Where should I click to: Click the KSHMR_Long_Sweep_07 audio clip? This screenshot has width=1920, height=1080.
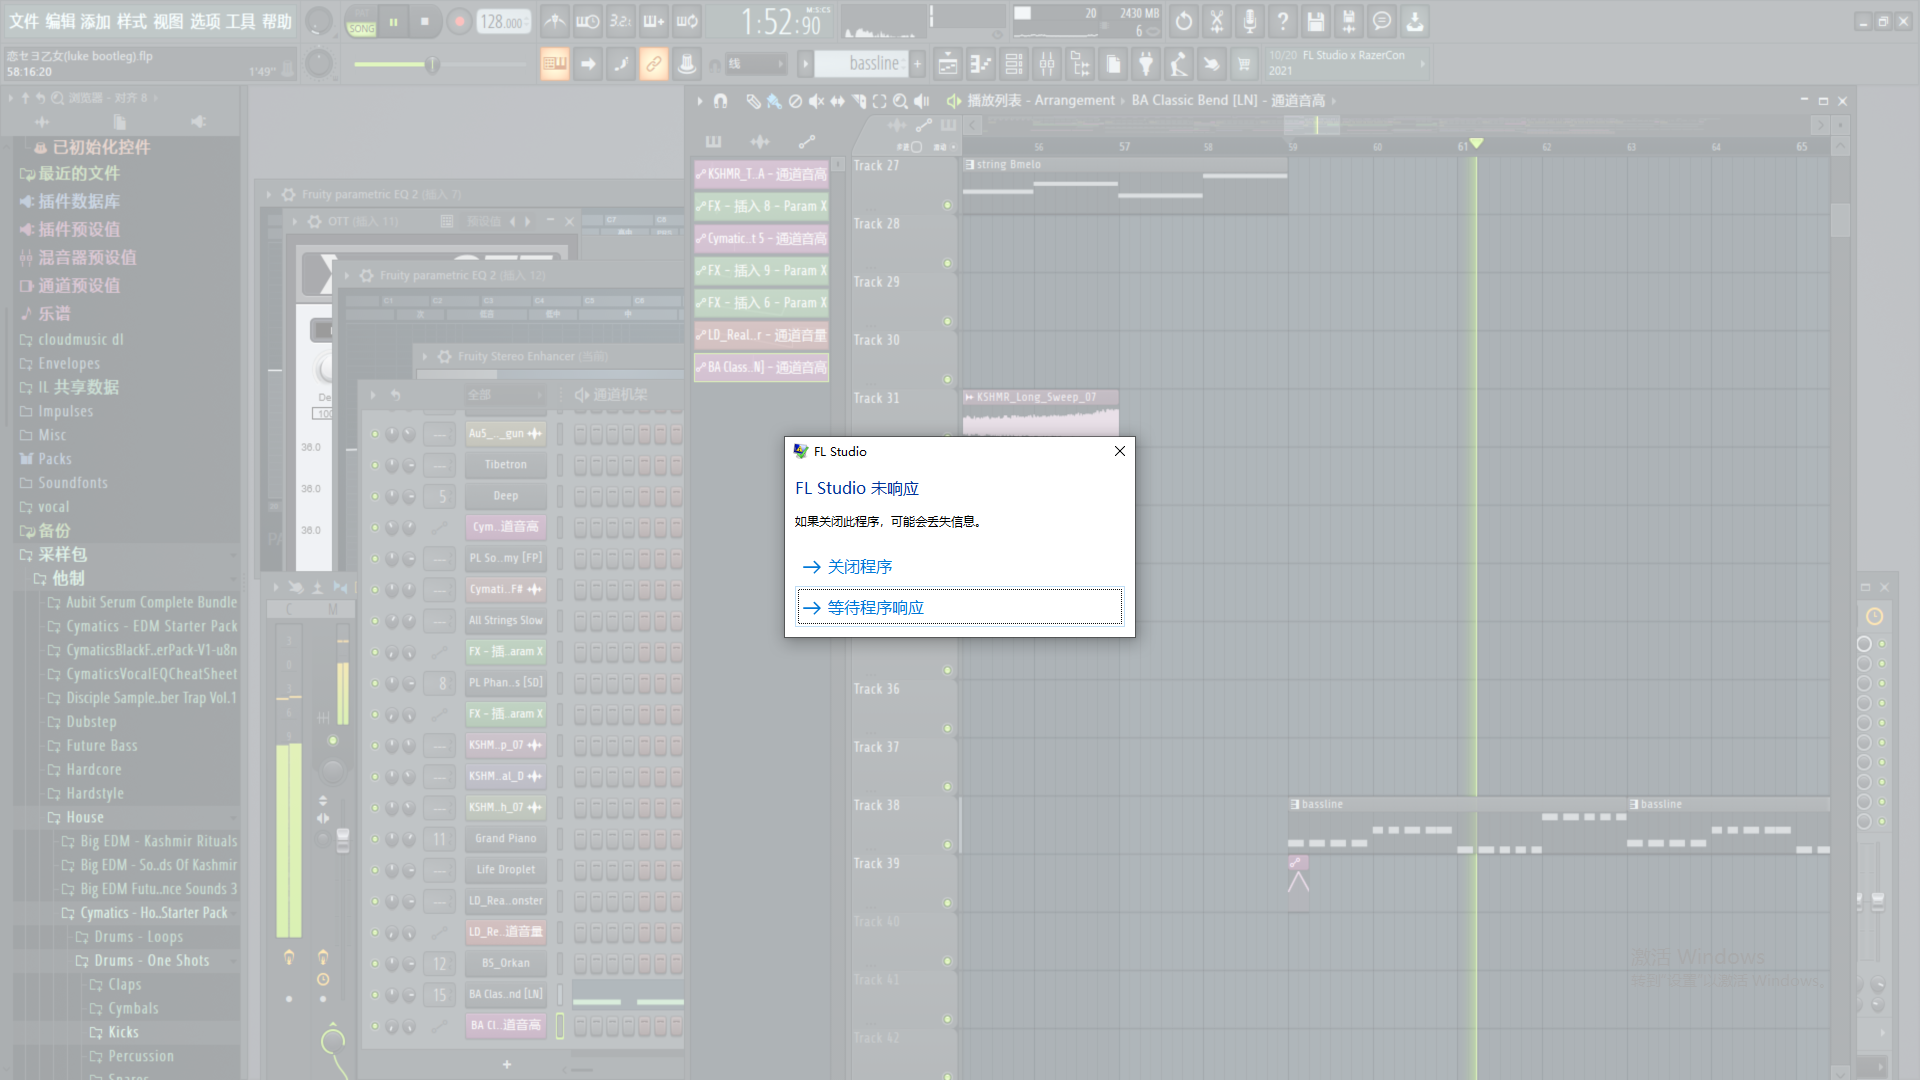tap(1040, 414)
